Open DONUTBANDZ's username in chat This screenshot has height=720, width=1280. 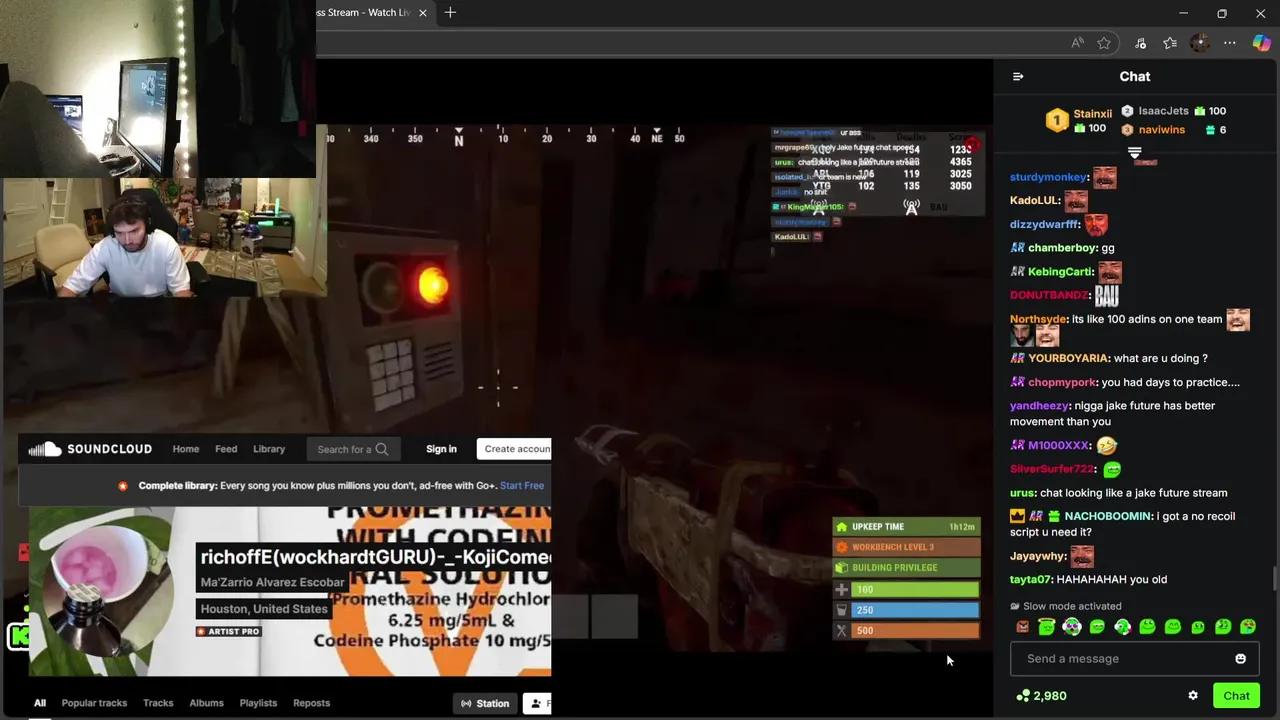point(1049,295)
